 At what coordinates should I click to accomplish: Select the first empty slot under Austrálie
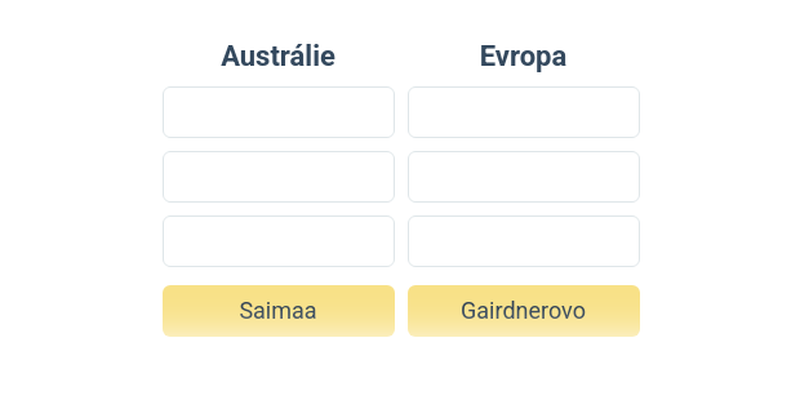pyautogui.click(x=278, y=112)
